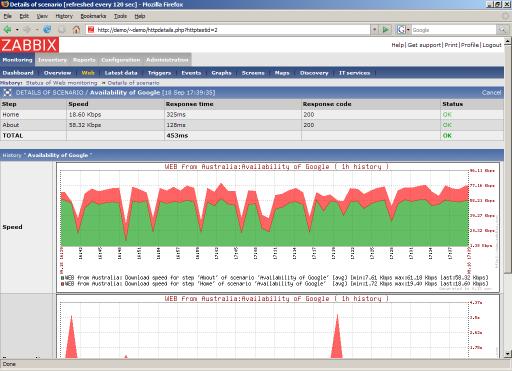The image size is (512, 371).
Task: Expand the address bar URL dropdown
Action: pos(375,30)
